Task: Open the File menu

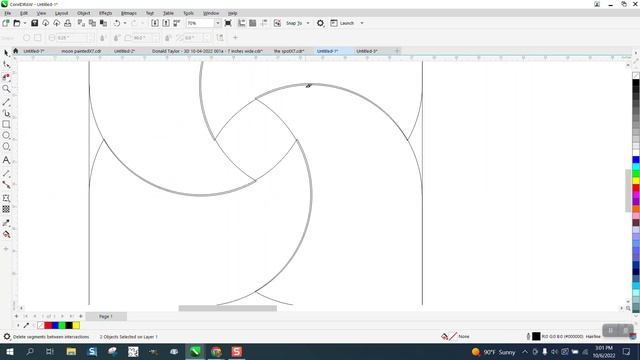Action: pos(7,13)
